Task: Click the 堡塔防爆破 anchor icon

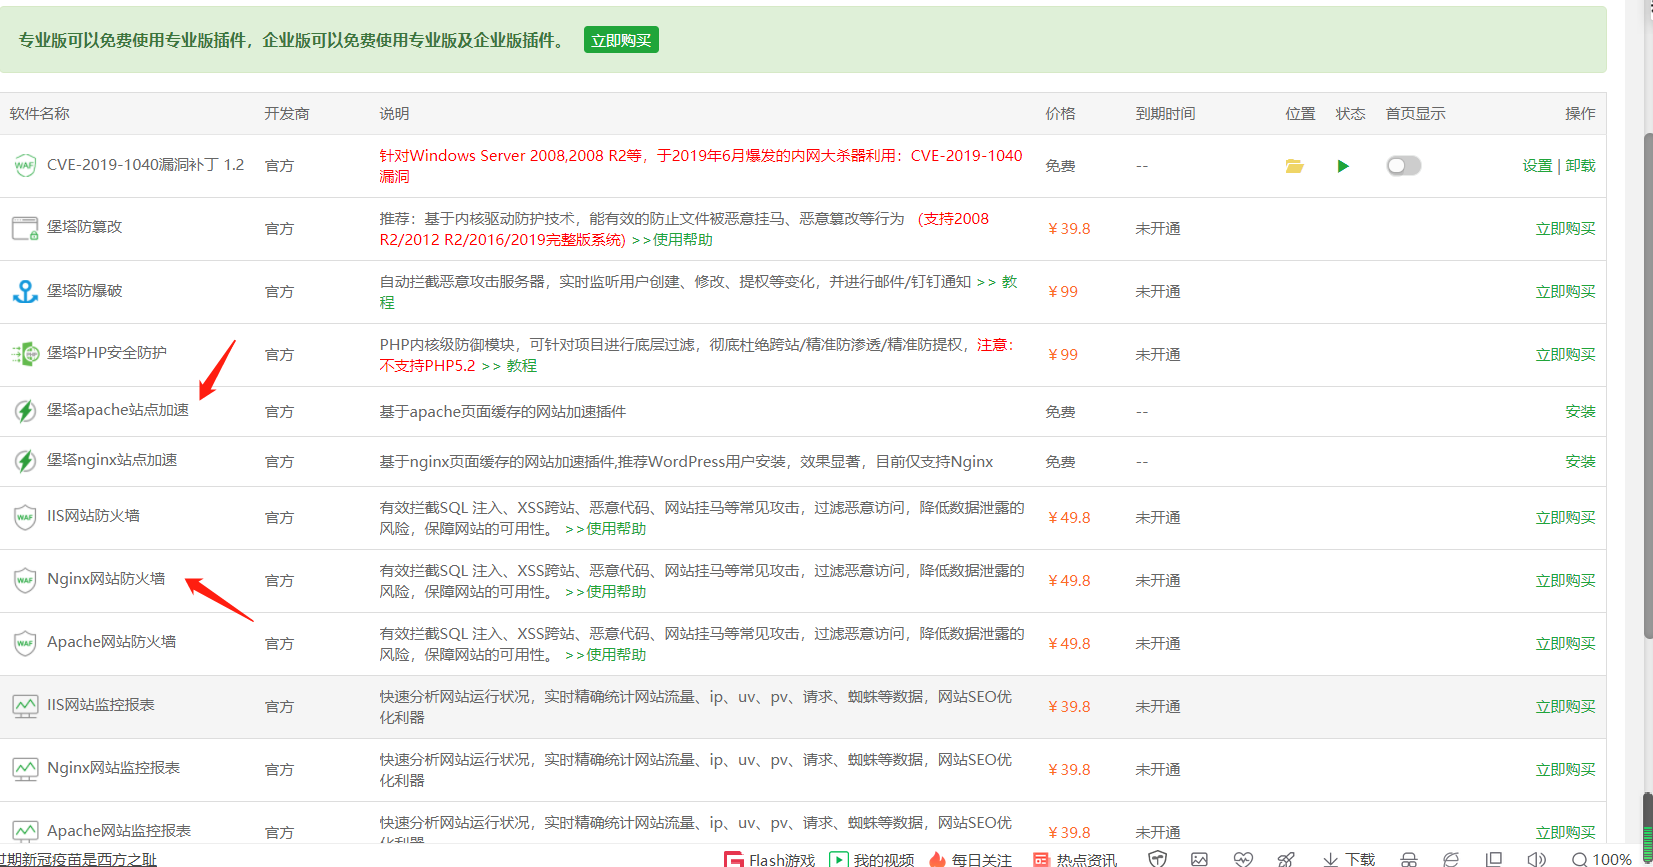Action: coord(25,291)
